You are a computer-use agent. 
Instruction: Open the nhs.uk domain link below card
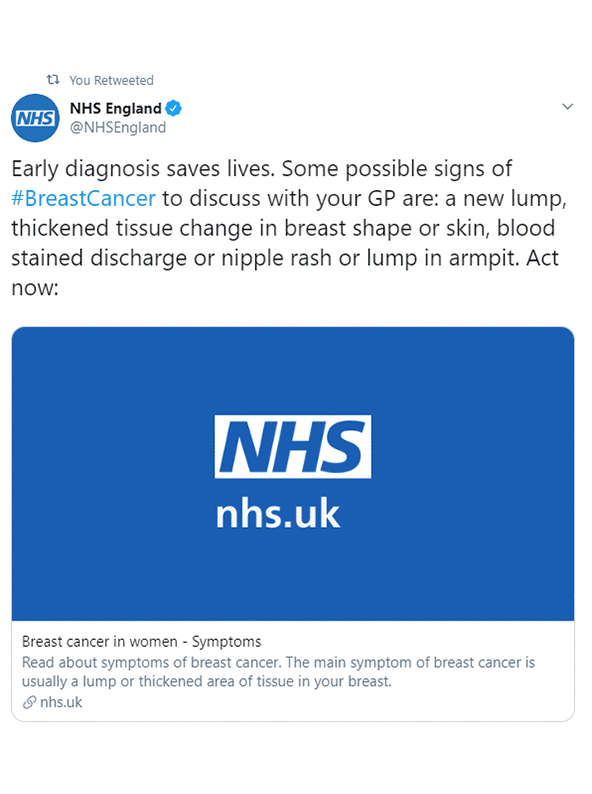coord(61,702)
